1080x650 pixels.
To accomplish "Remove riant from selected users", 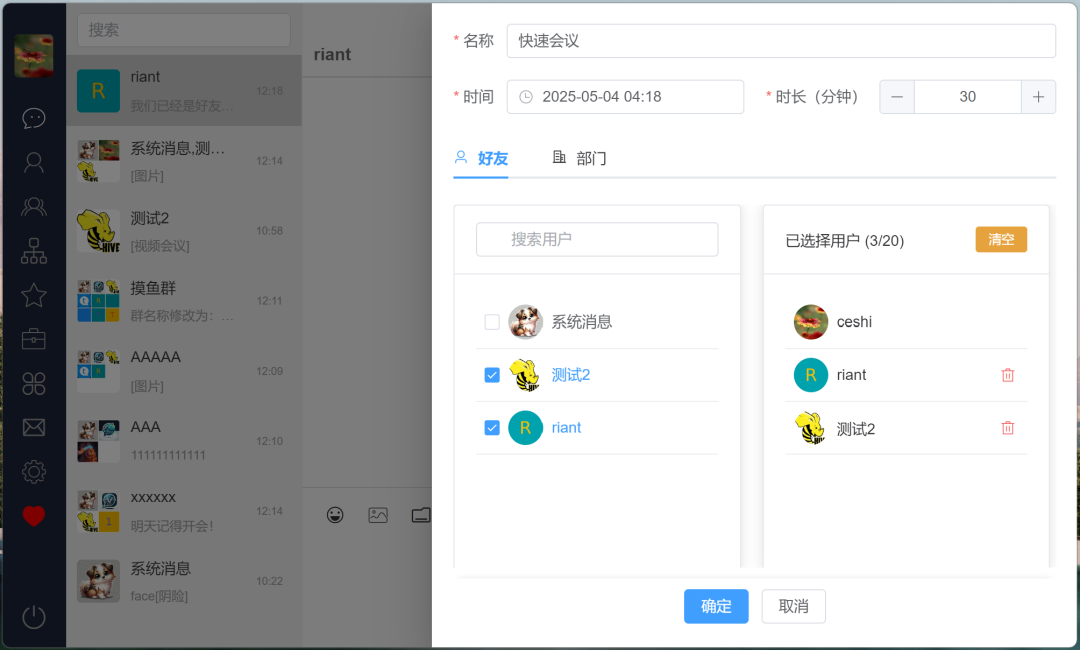I will pyautogui.click(x=1007, y=375).
